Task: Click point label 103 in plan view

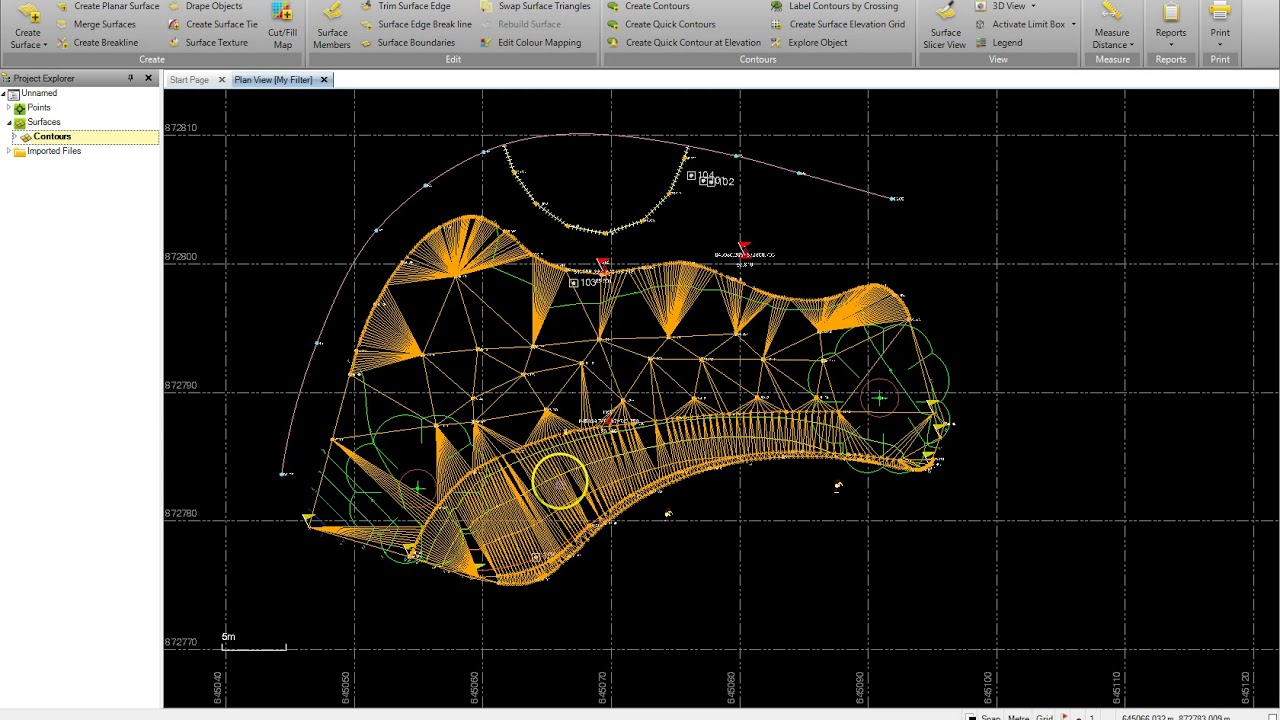Action: tap(589, 283)
